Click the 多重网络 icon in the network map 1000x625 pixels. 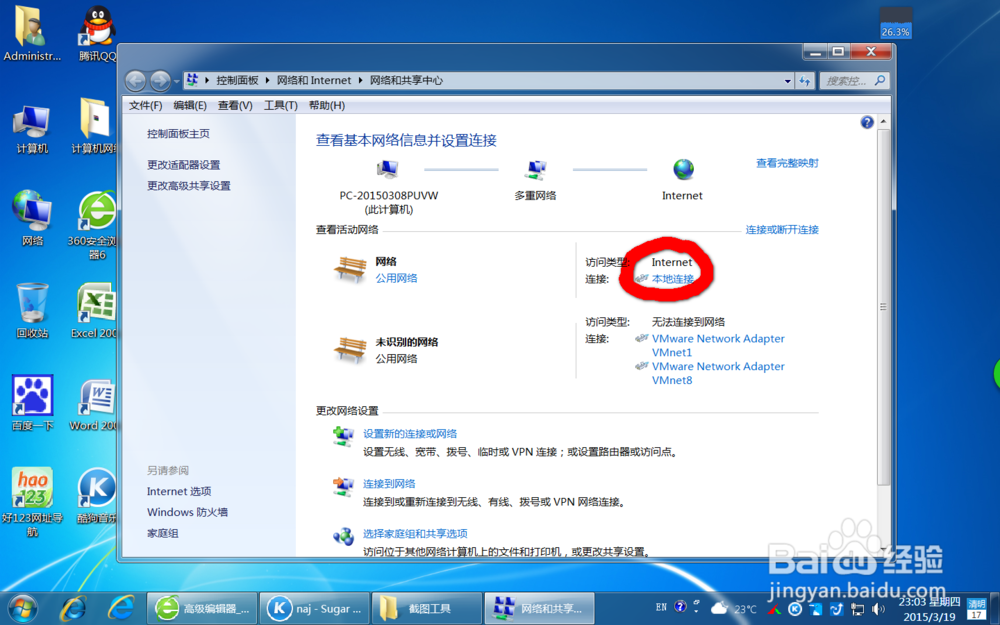click(534, 168)
